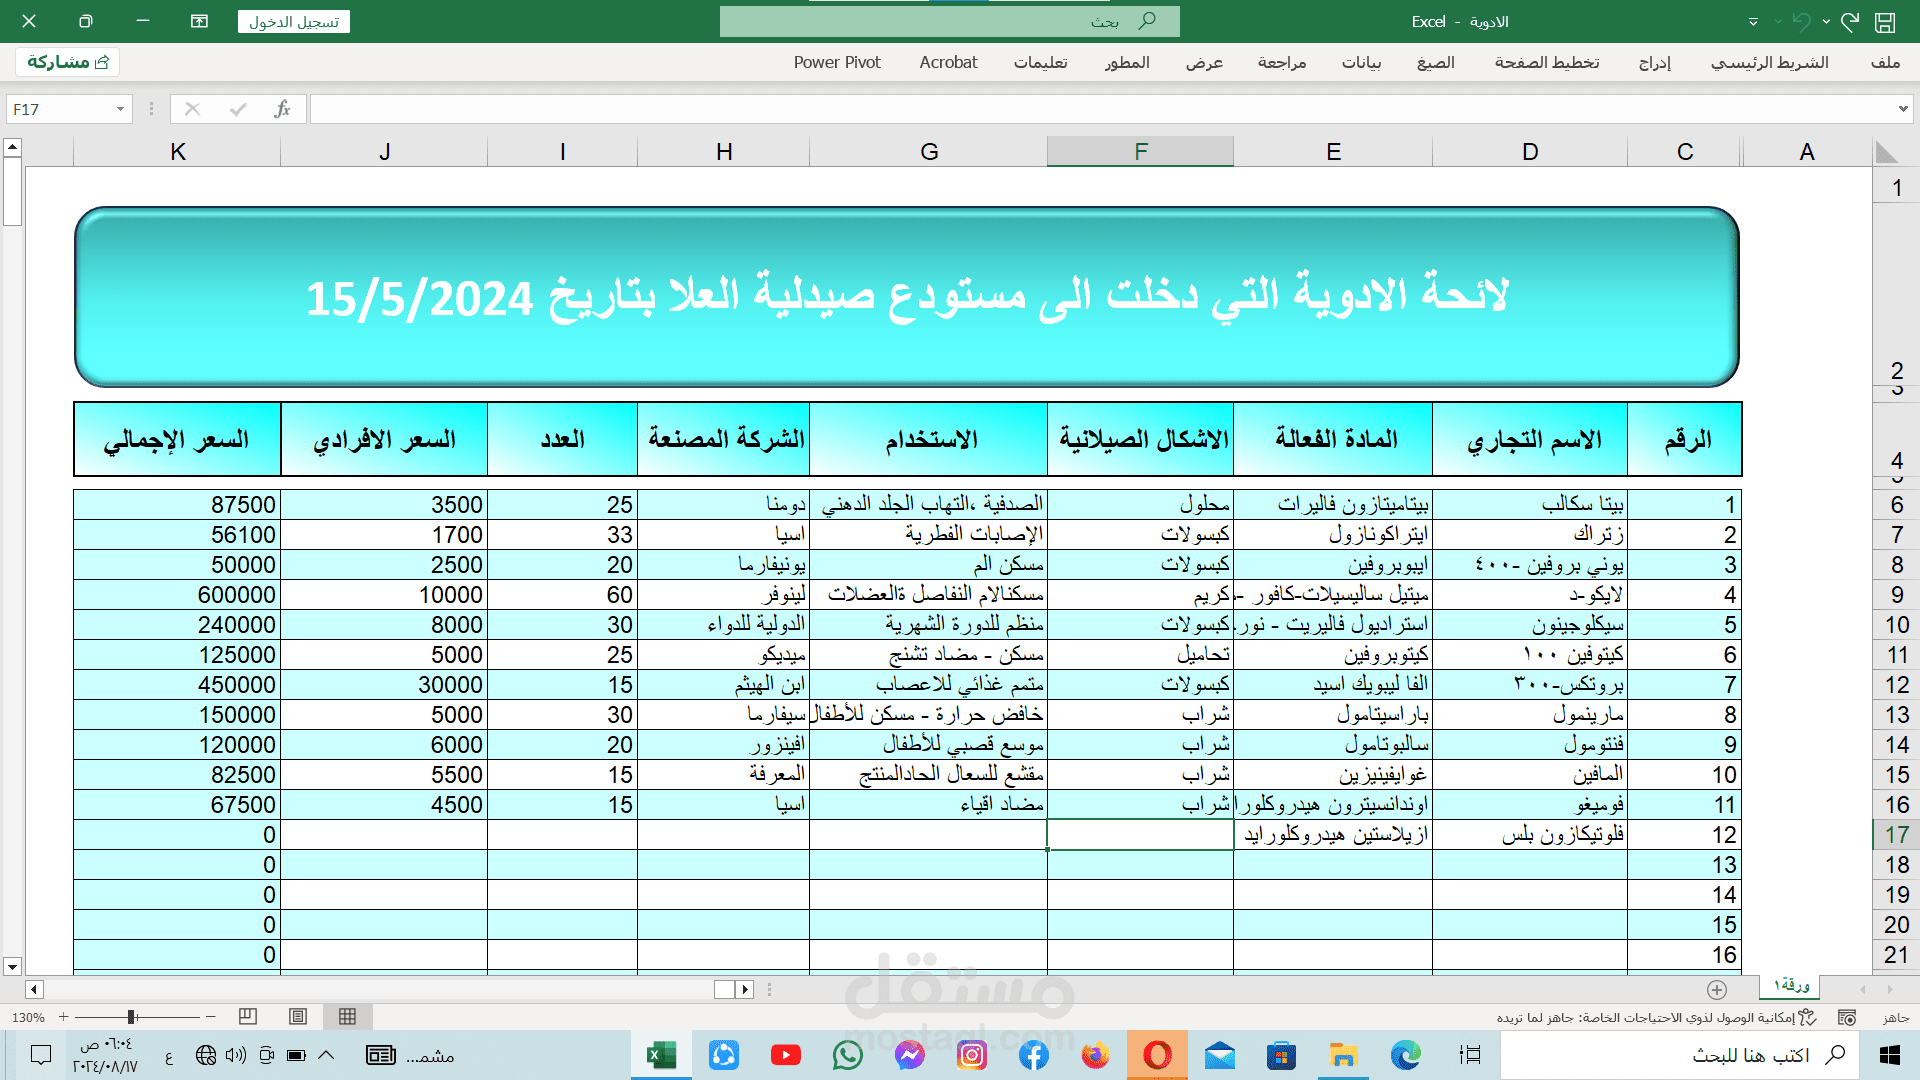
Task: Select the ورقة١ sheet tab
Action: pyautogui.click(x=1790, y=986)
